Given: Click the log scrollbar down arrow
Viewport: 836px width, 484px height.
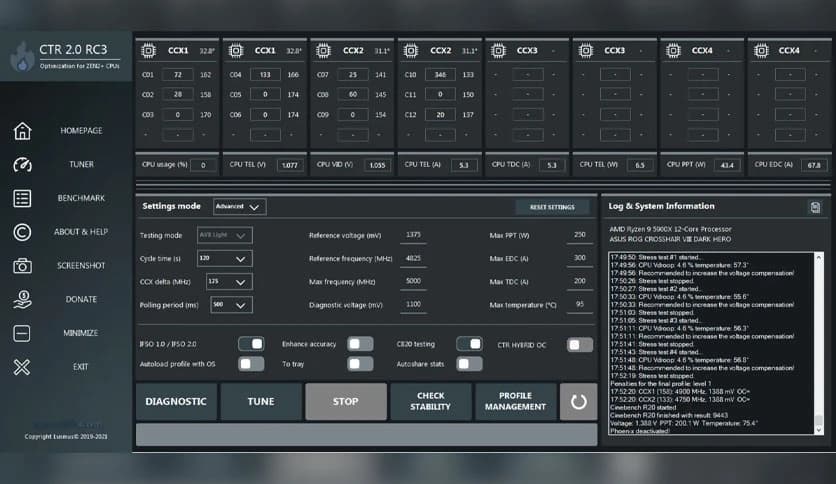Looking at the screenshot, I should pos(819,430).
